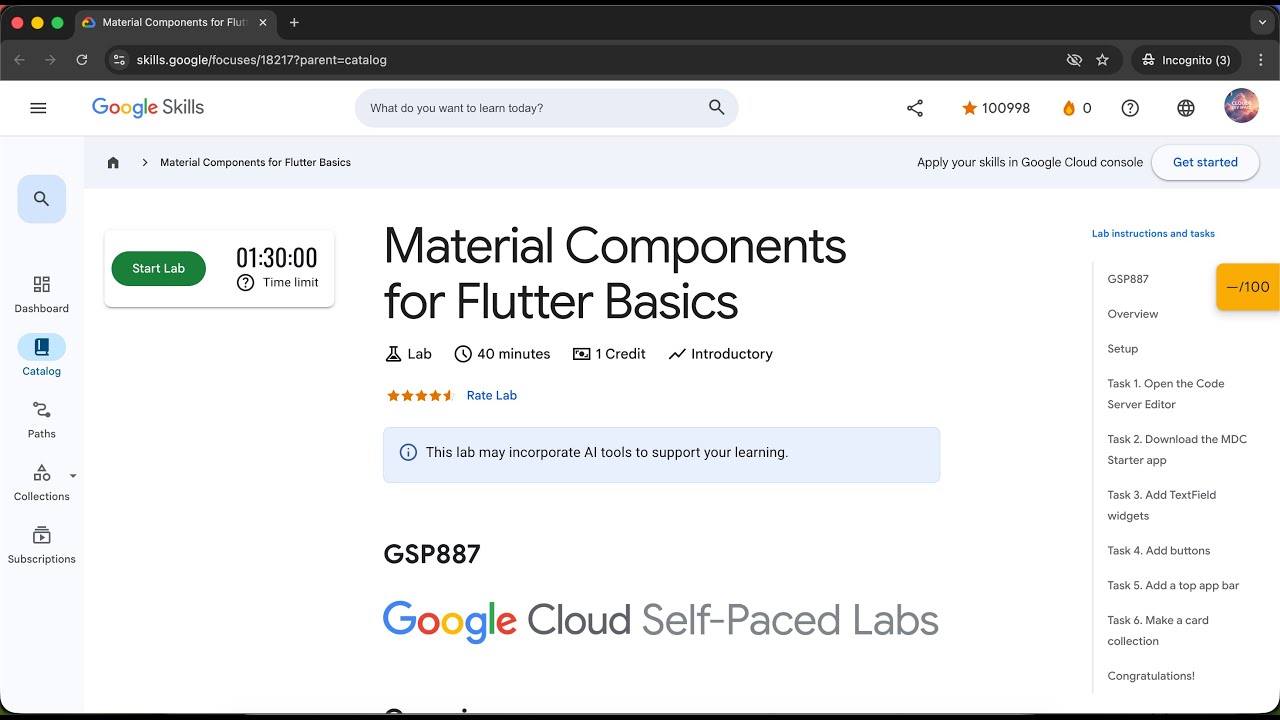Image resolution: width=1280 pixels, height=720 pixels.
Task: Reload the page
Action: click(x=82, y=60)
